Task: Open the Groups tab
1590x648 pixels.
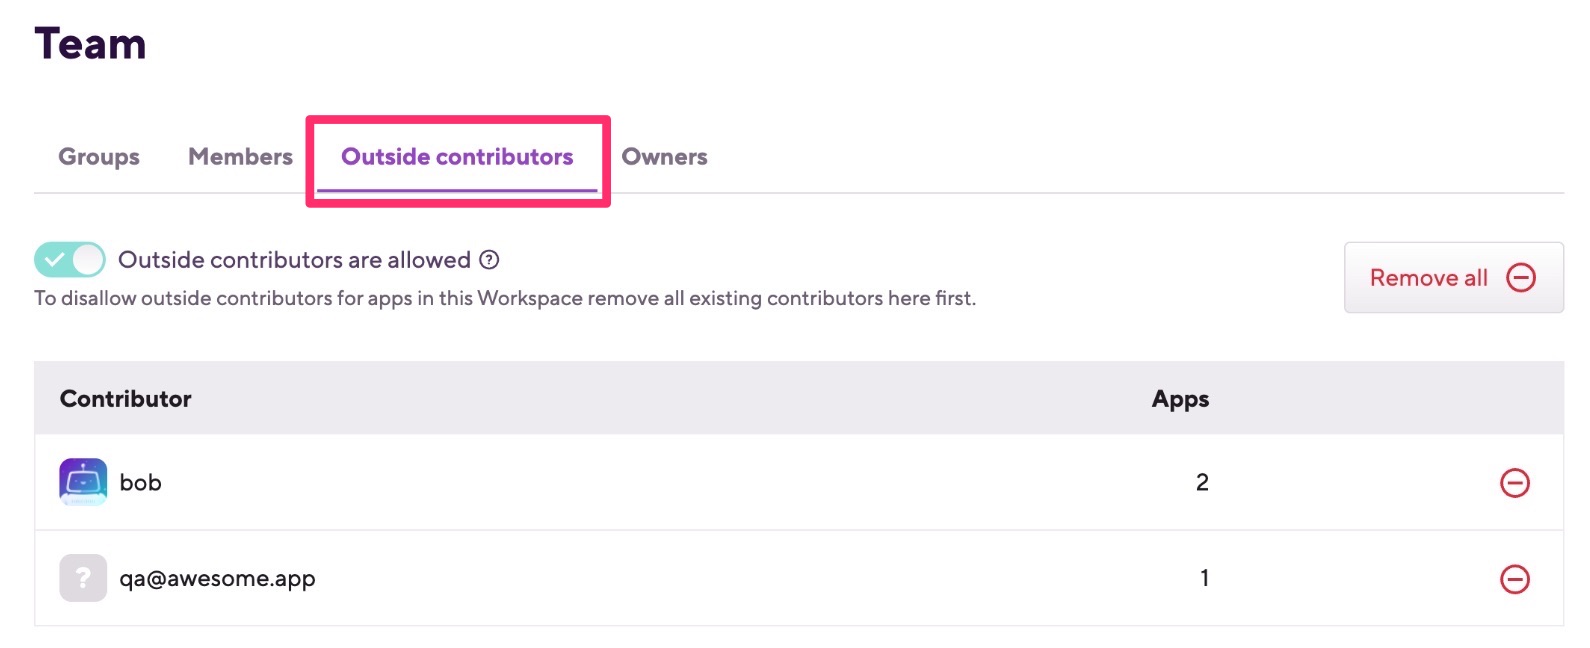Action: tap(99, 157)
